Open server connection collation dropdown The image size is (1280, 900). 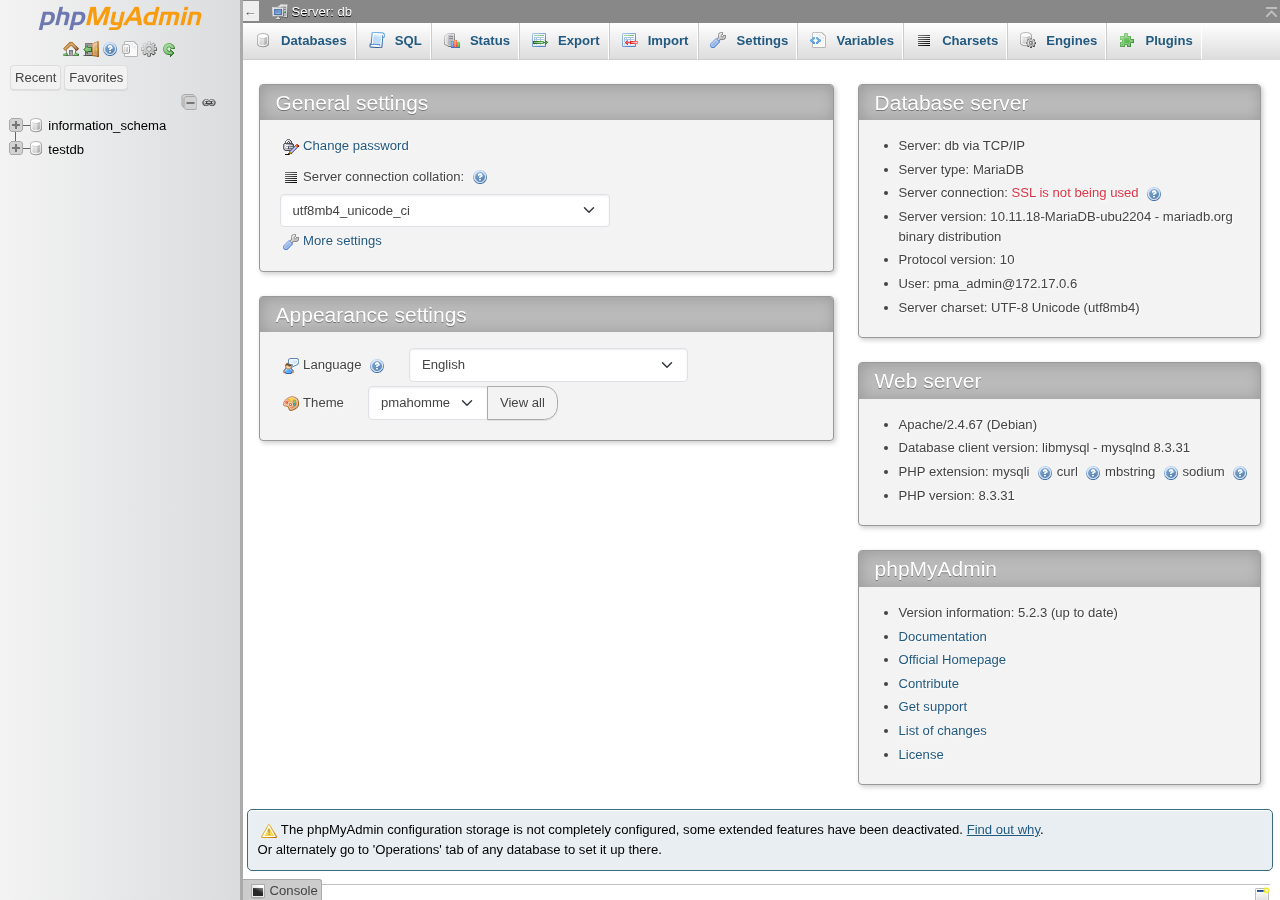(x=445, y=211)
